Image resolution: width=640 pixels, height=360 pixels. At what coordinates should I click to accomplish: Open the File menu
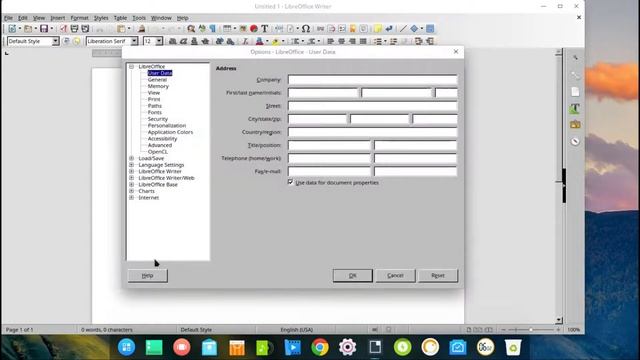point(8,18)
